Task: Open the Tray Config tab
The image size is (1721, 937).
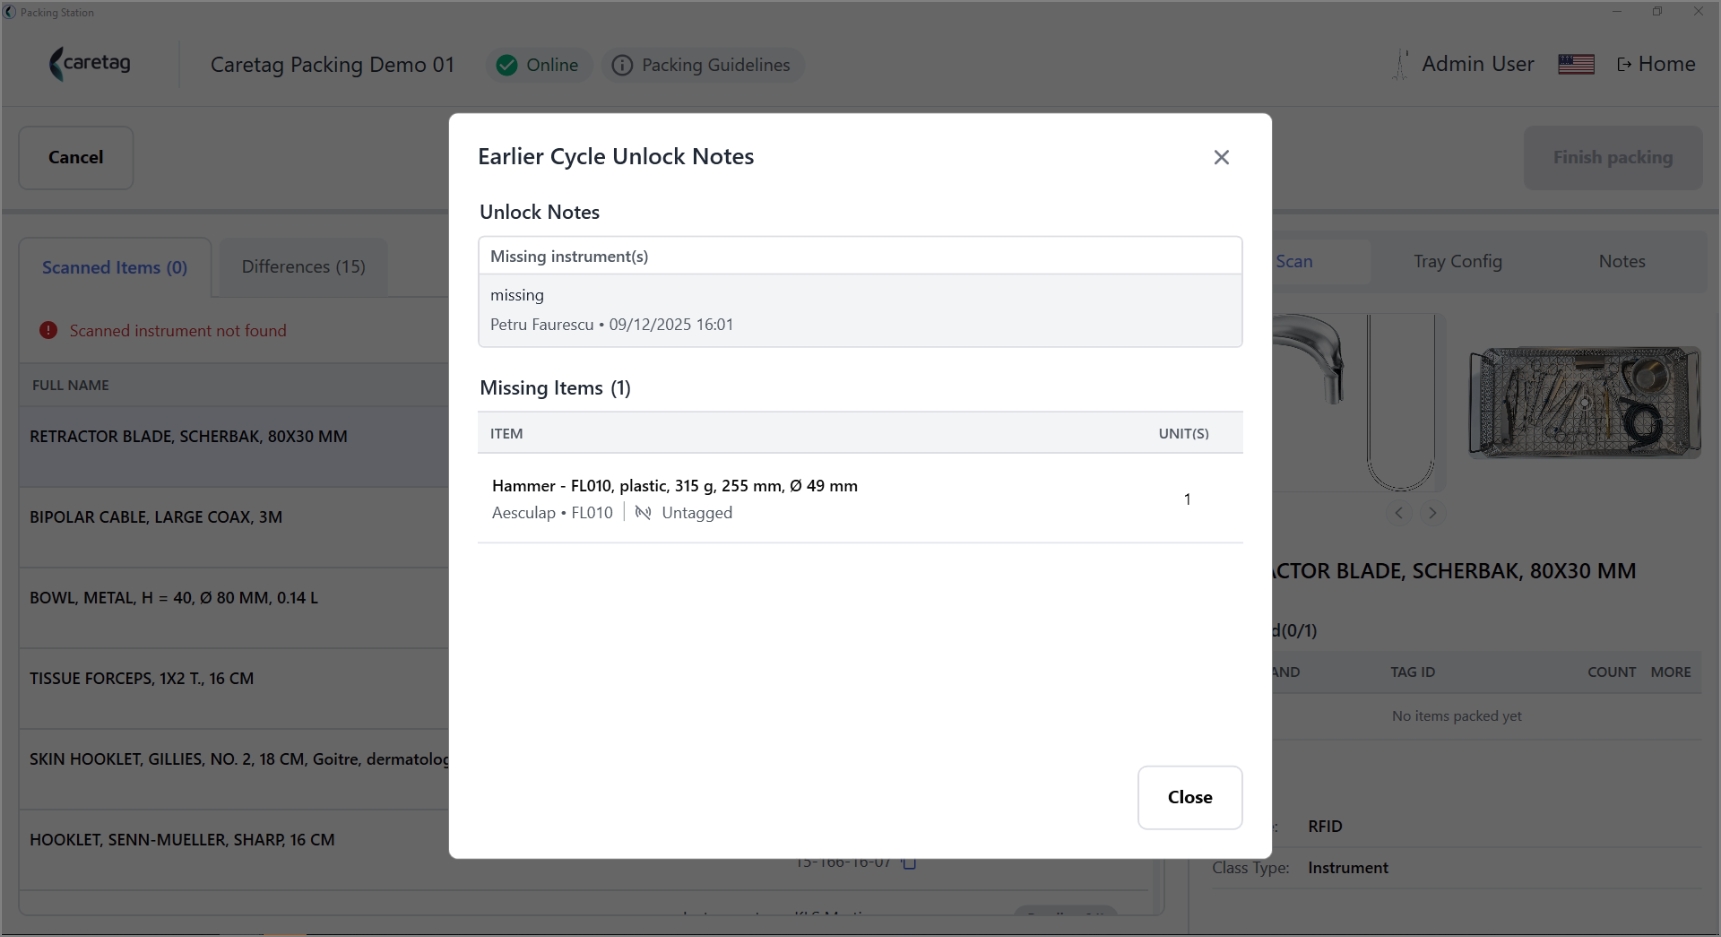Action: coord(1457,261)
